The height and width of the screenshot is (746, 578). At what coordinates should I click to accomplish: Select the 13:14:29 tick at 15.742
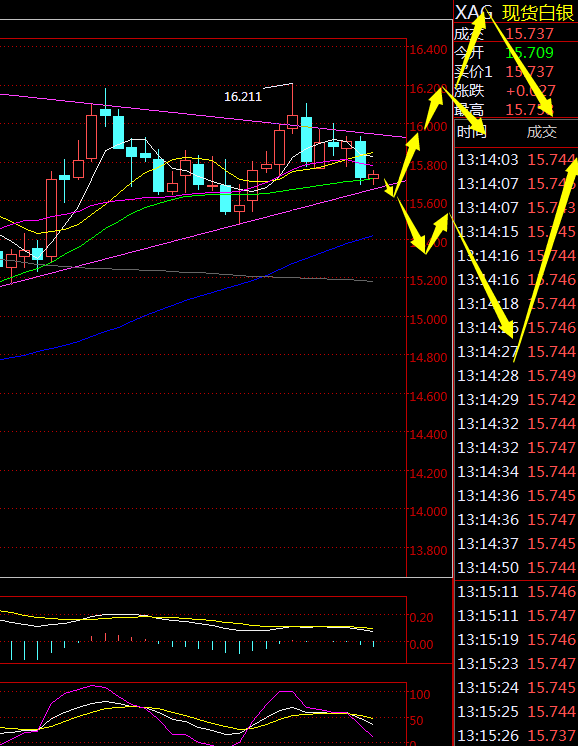[x=516, y=400]
